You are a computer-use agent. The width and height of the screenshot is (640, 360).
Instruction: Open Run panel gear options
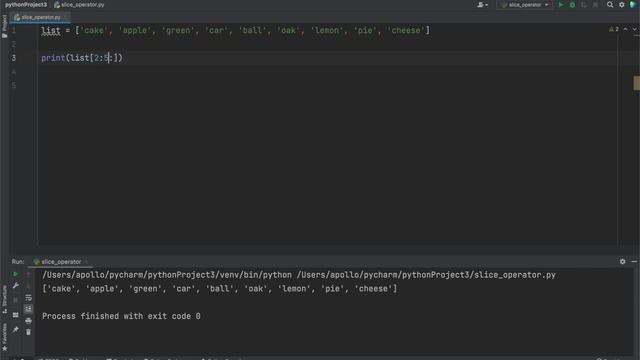click(622, 261)
